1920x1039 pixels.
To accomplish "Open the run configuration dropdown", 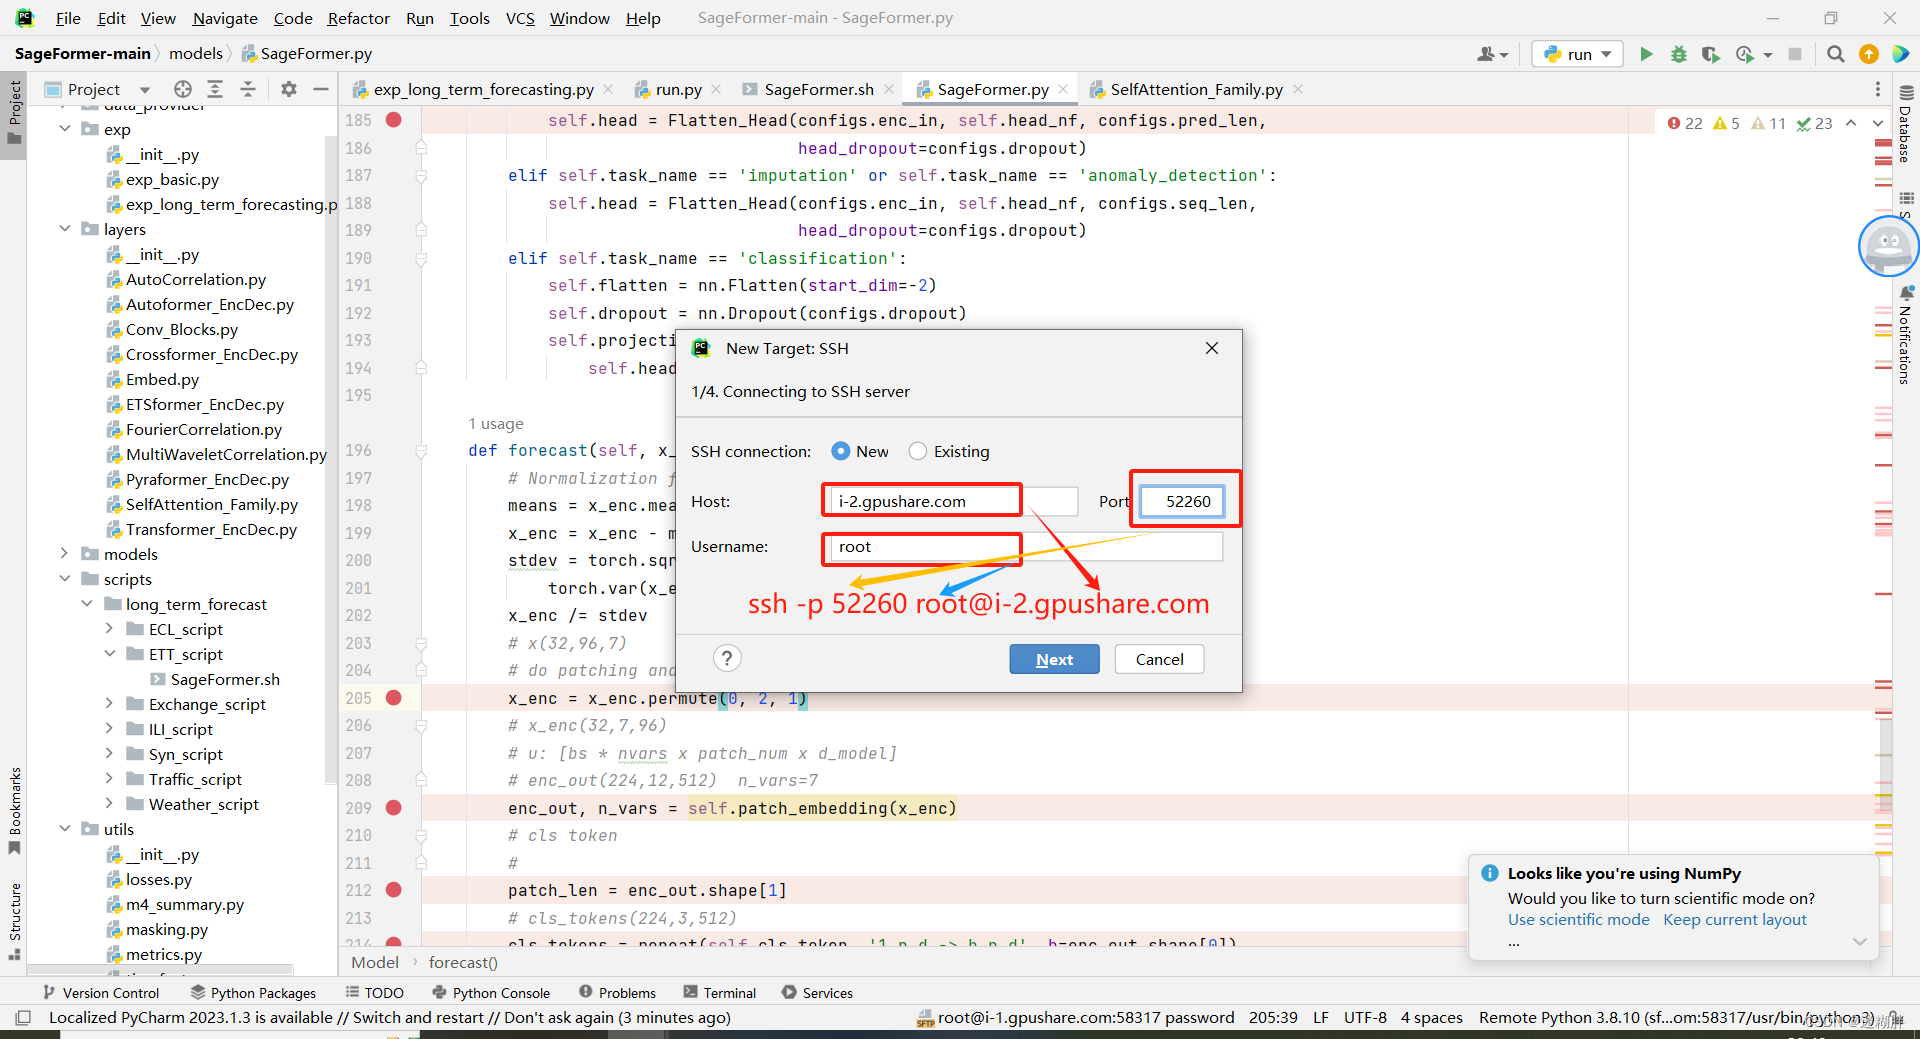I will tap(1577, 54).
